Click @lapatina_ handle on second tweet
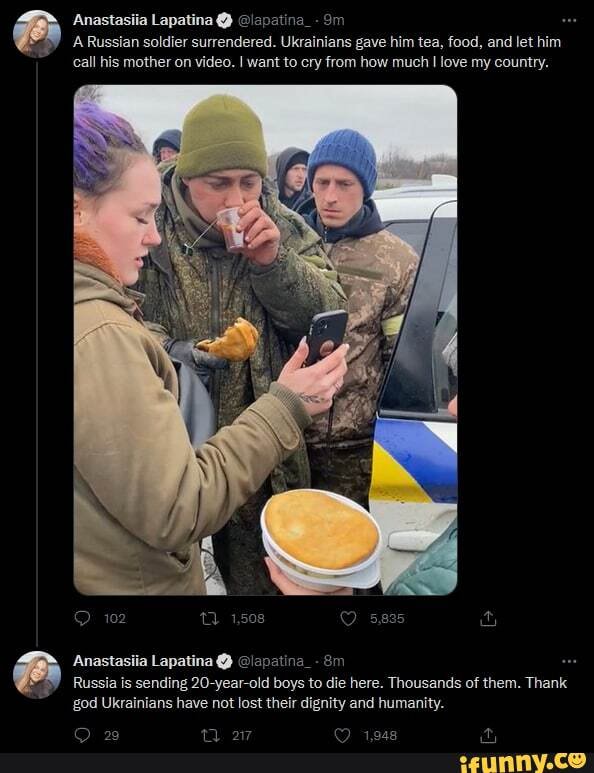This screenshot has width=594, height=773. click(274, 661)
